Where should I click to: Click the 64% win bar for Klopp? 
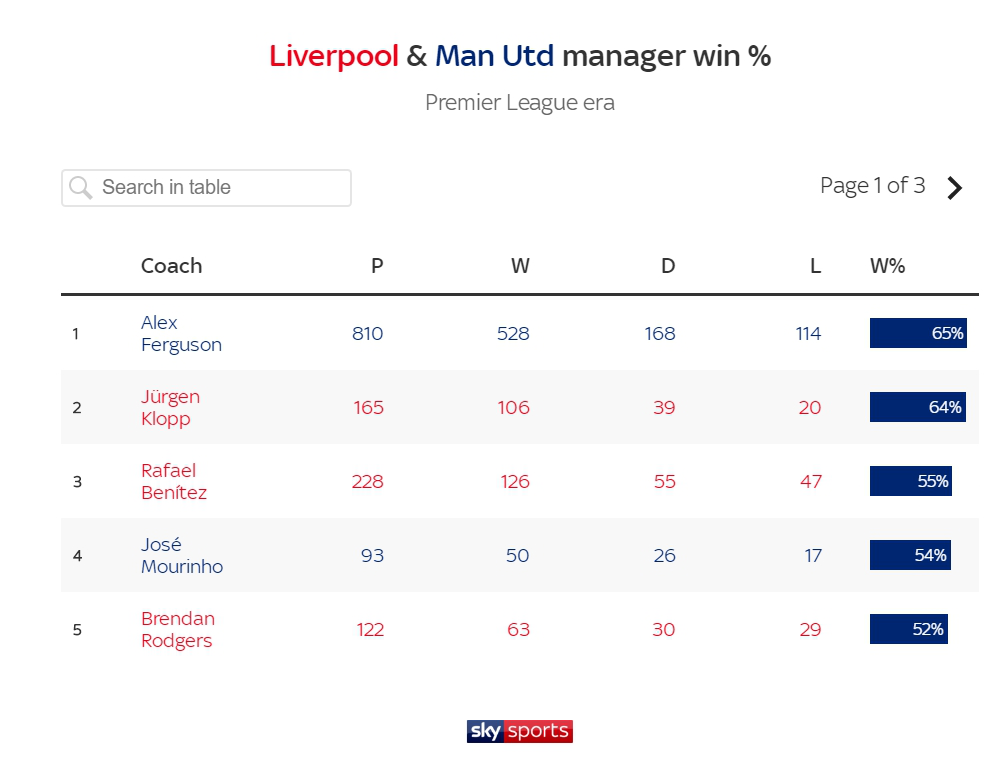click(x=918, y=407)
